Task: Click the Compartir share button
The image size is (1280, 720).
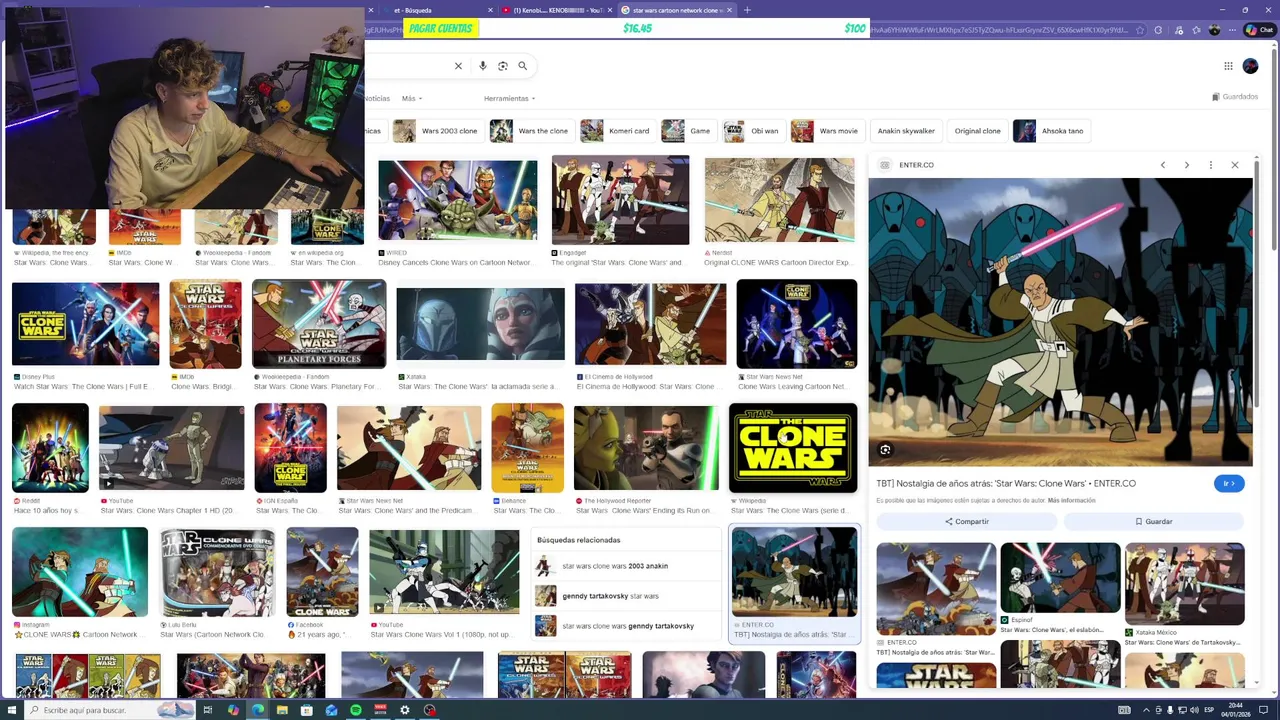Action: tap(966, 521)
